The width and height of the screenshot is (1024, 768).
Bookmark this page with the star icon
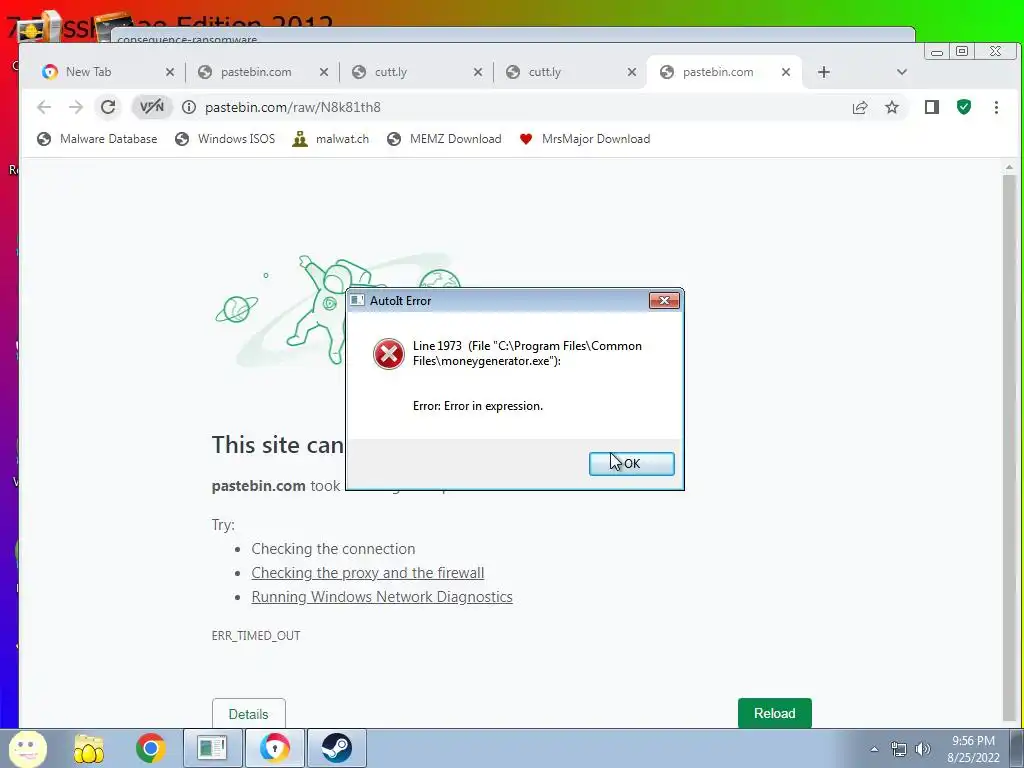pos(892,107)
